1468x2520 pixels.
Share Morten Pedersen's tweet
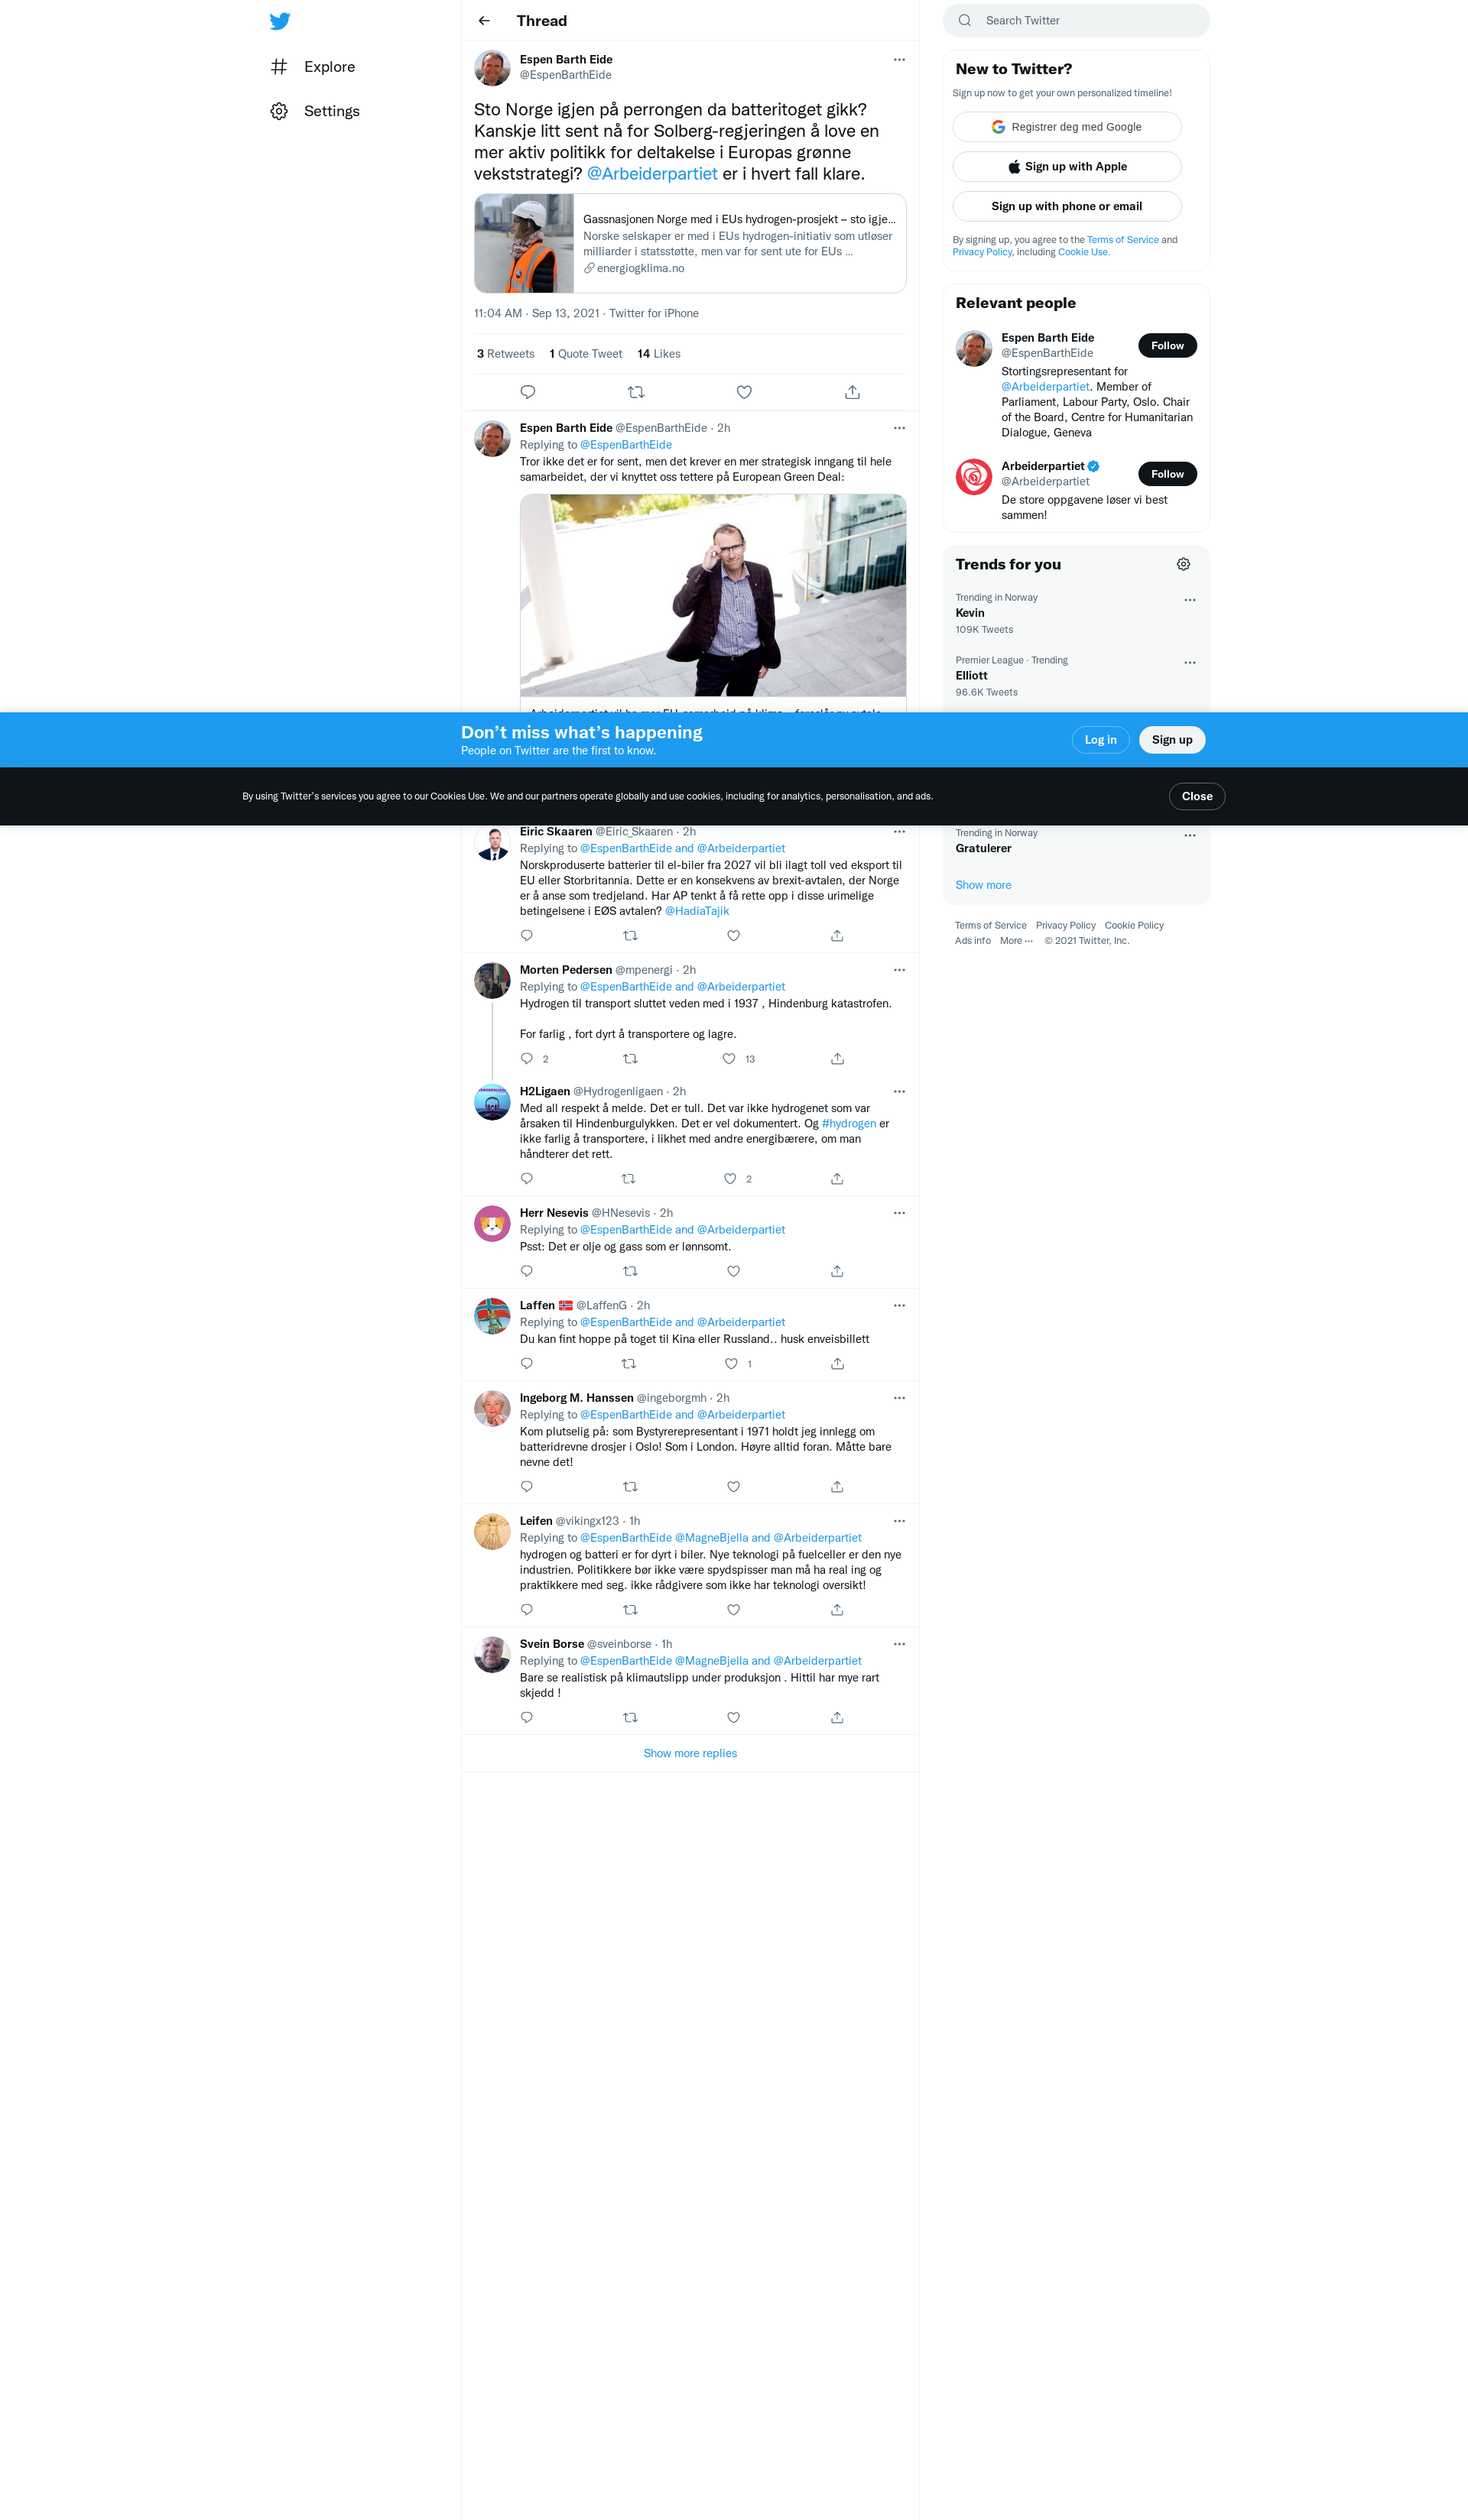(x=837, y=1059)
